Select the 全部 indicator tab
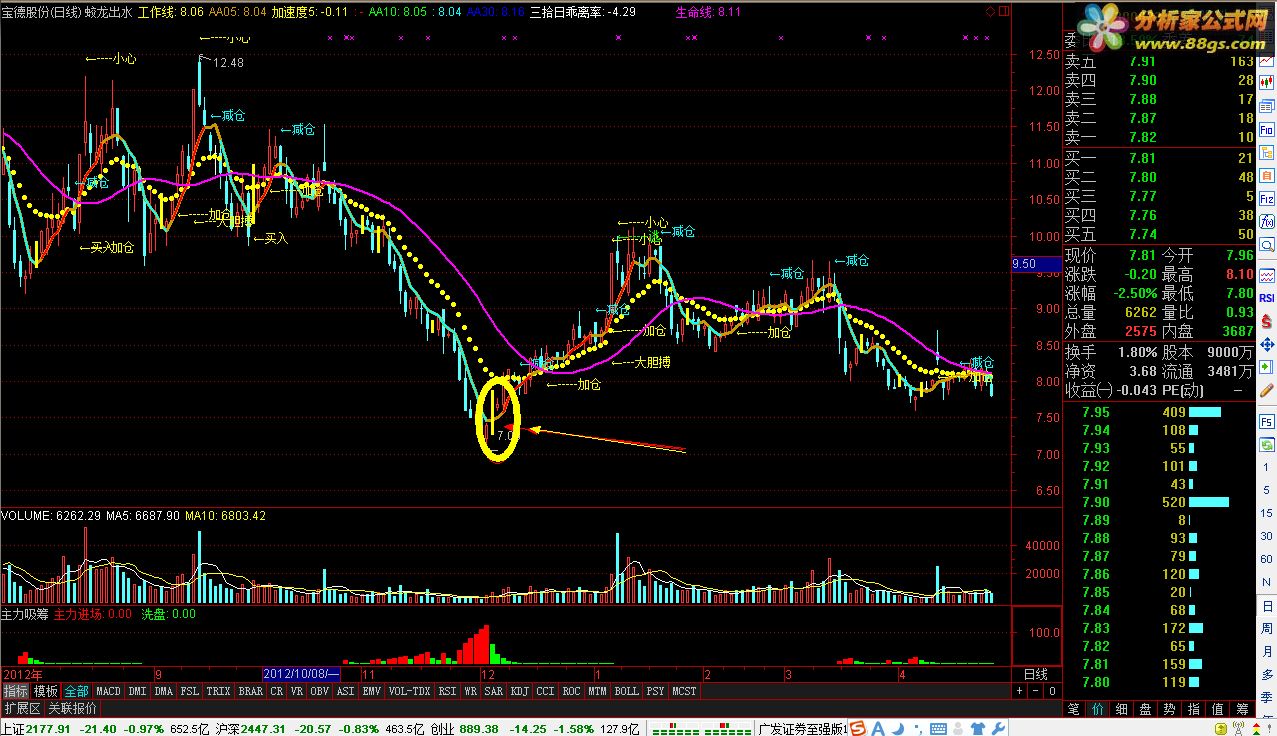Viewport: 1277px width, 736px height. [77, 691]
